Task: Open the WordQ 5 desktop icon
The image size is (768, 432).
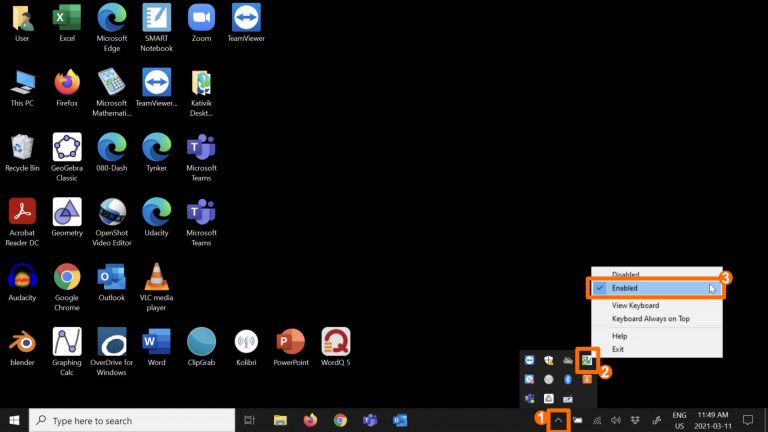Action: [335, 343]
